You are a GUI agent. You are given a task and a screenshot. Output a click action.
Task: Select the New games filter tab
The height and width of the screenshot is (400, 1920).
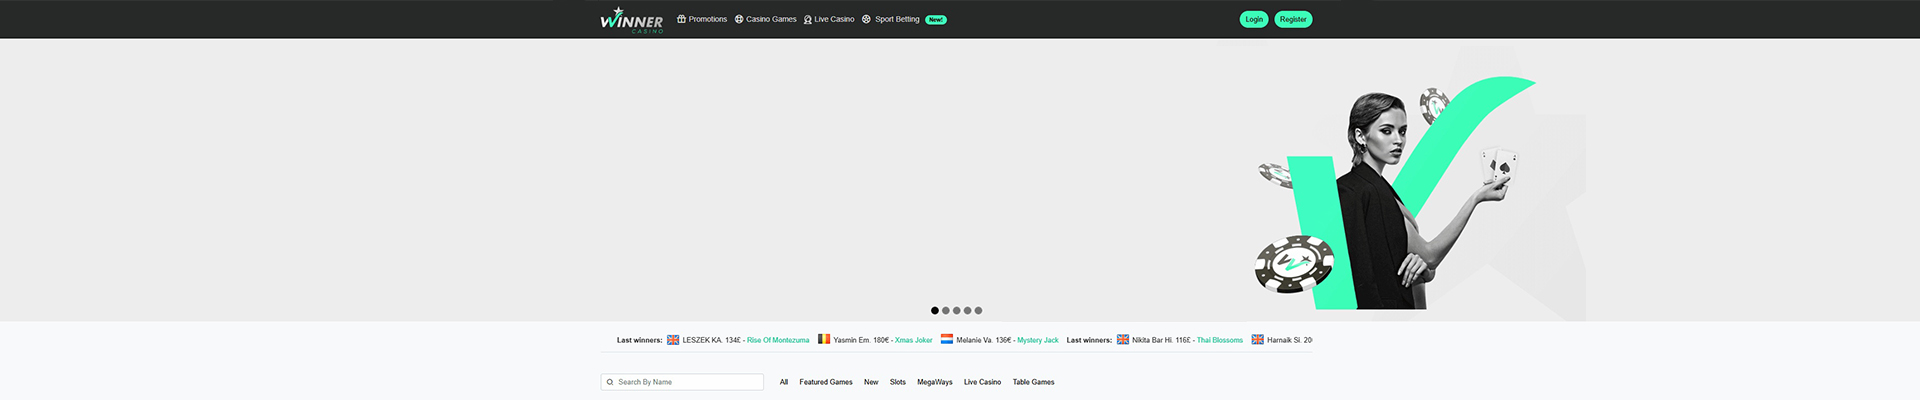coord(871,382)
